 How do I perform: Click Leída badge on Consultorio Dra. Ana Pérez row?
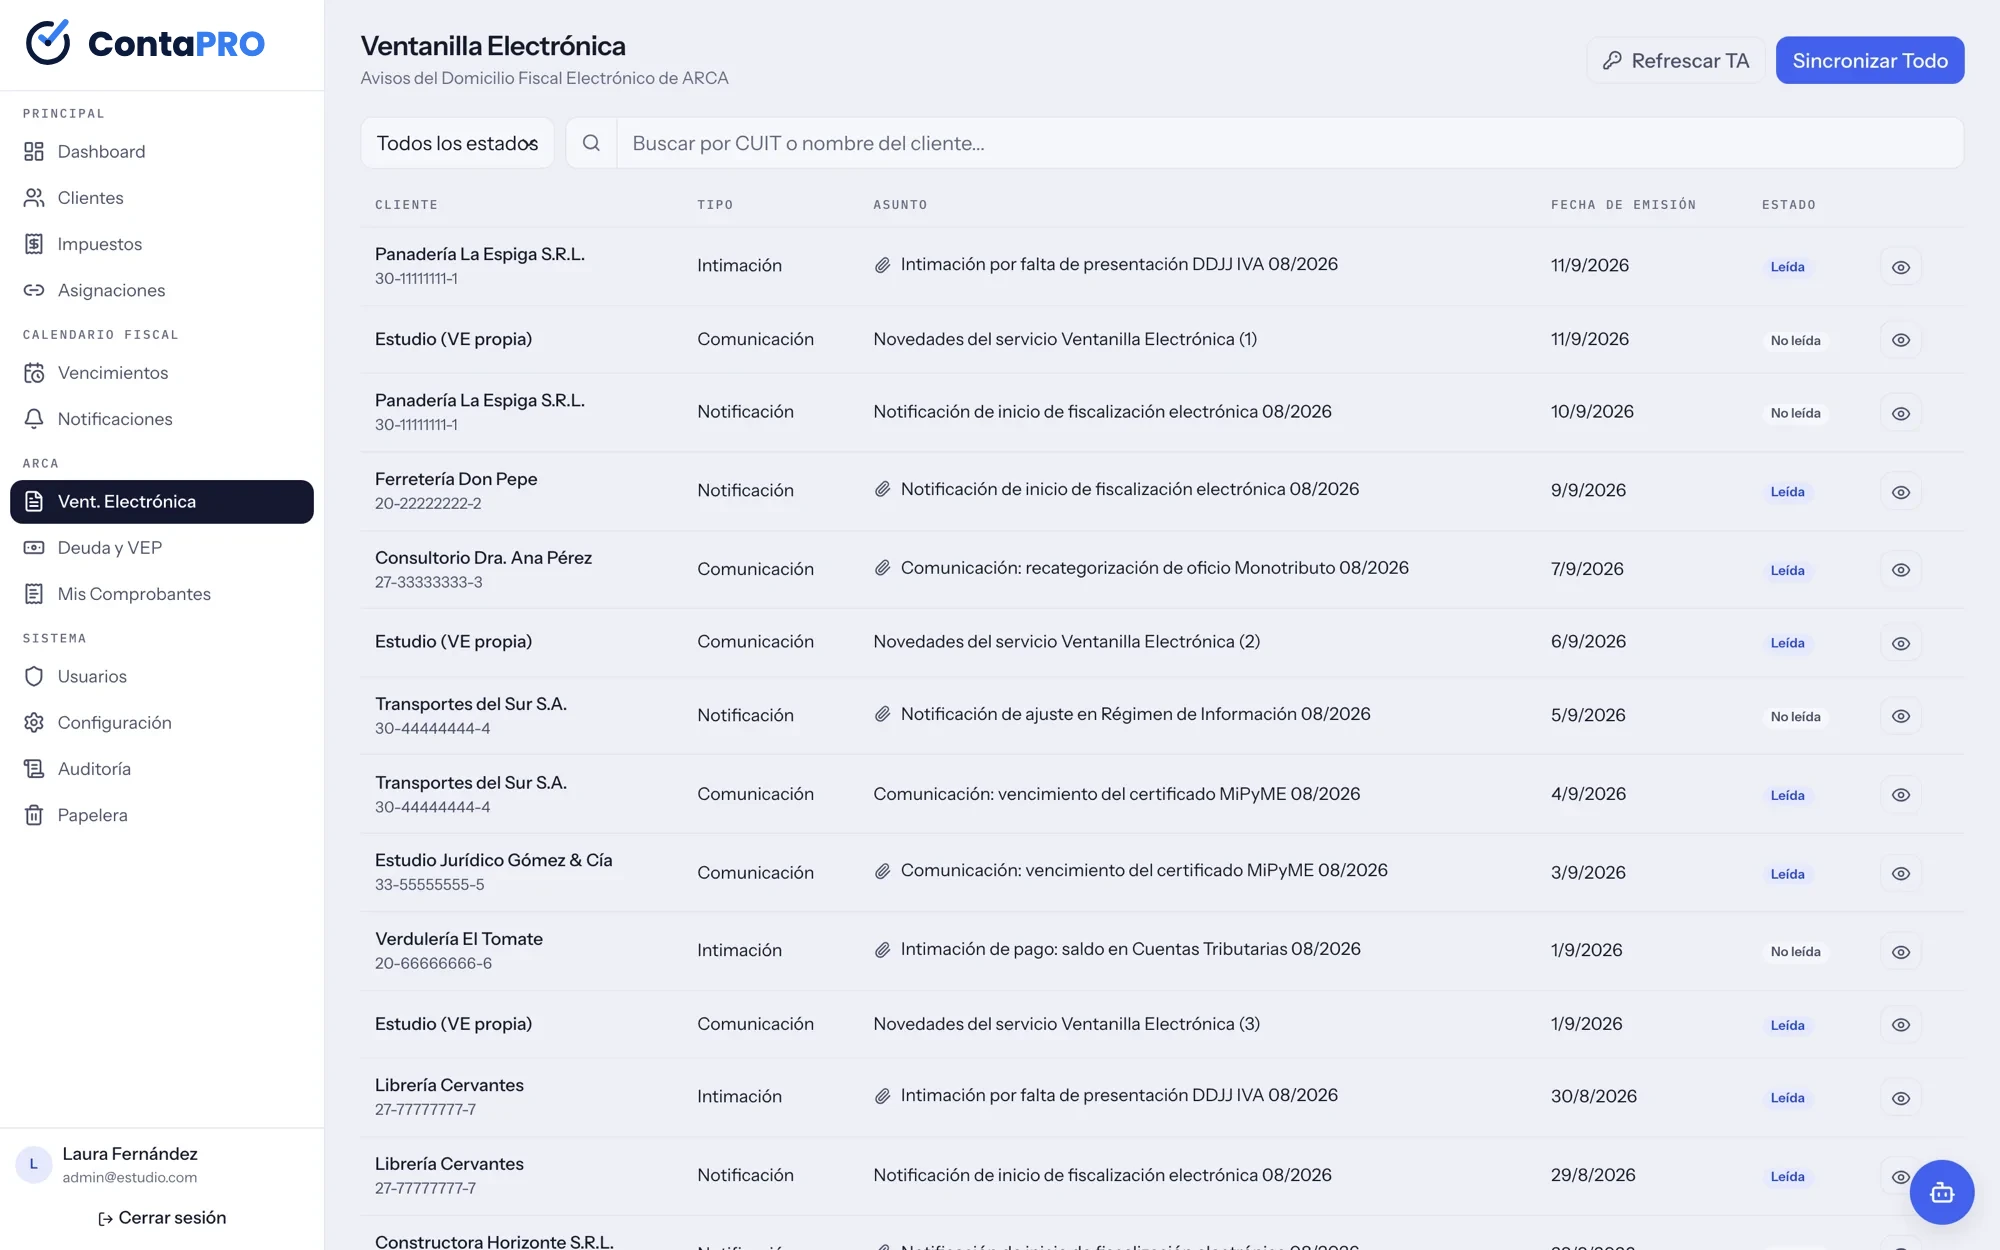coord(1787,571)
